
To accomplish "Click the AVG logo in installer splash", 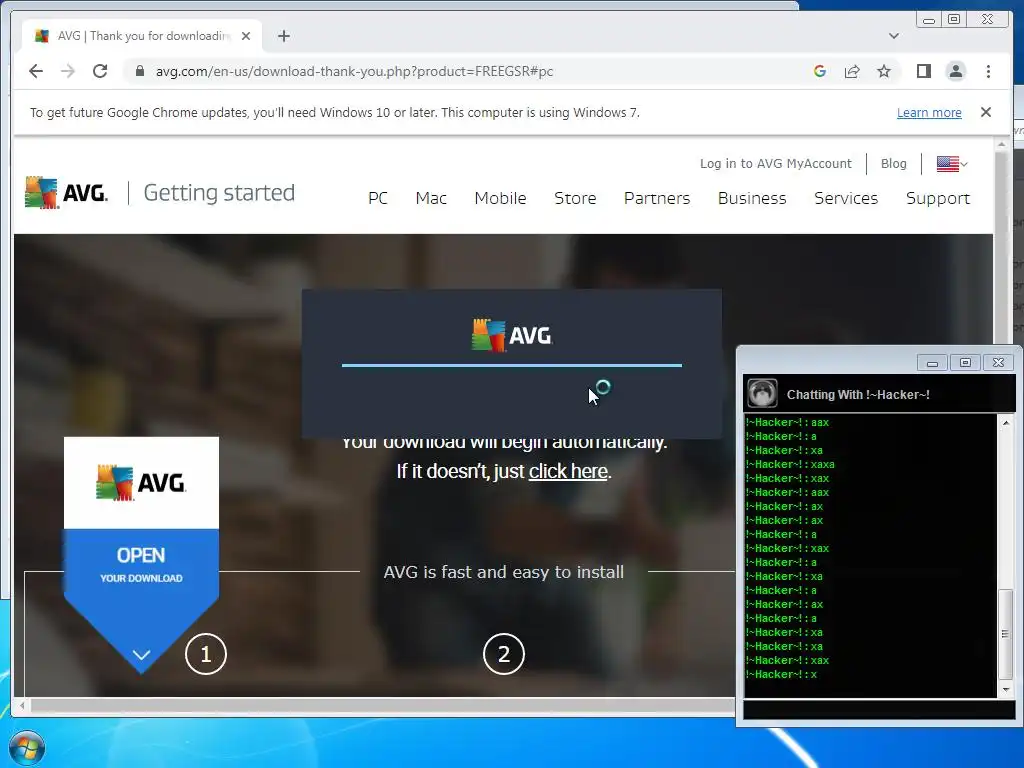I will [511, 335].
